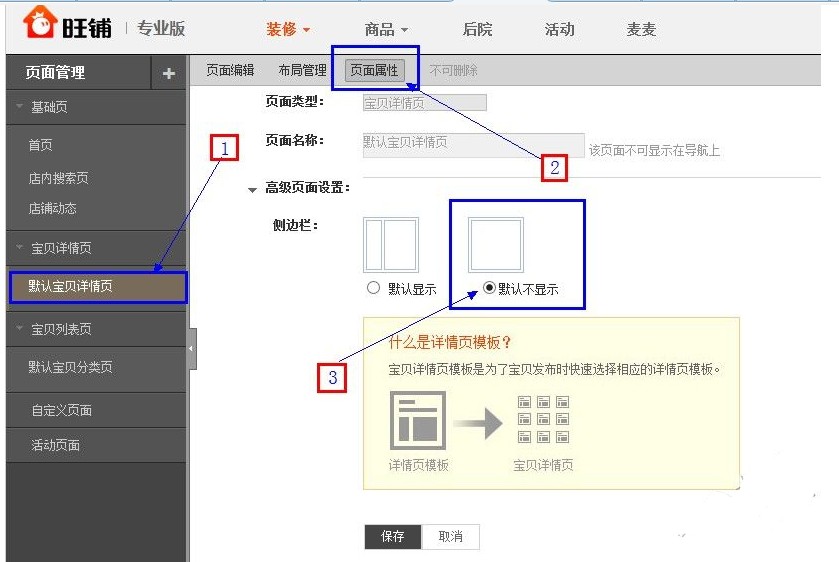Select the single-column no-sidebar layout icon
The image size is (839, 562).
click(x=496, y=245)
